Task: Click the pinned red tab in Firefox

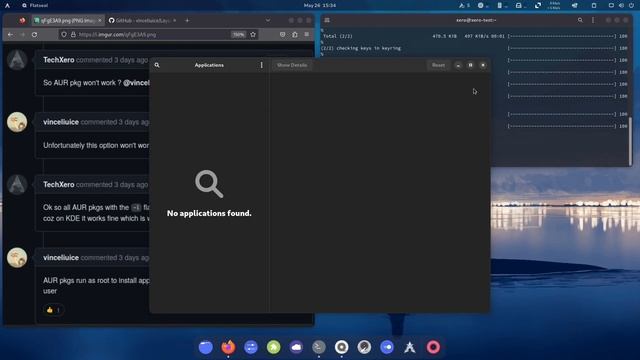Action: coord(22,20)
